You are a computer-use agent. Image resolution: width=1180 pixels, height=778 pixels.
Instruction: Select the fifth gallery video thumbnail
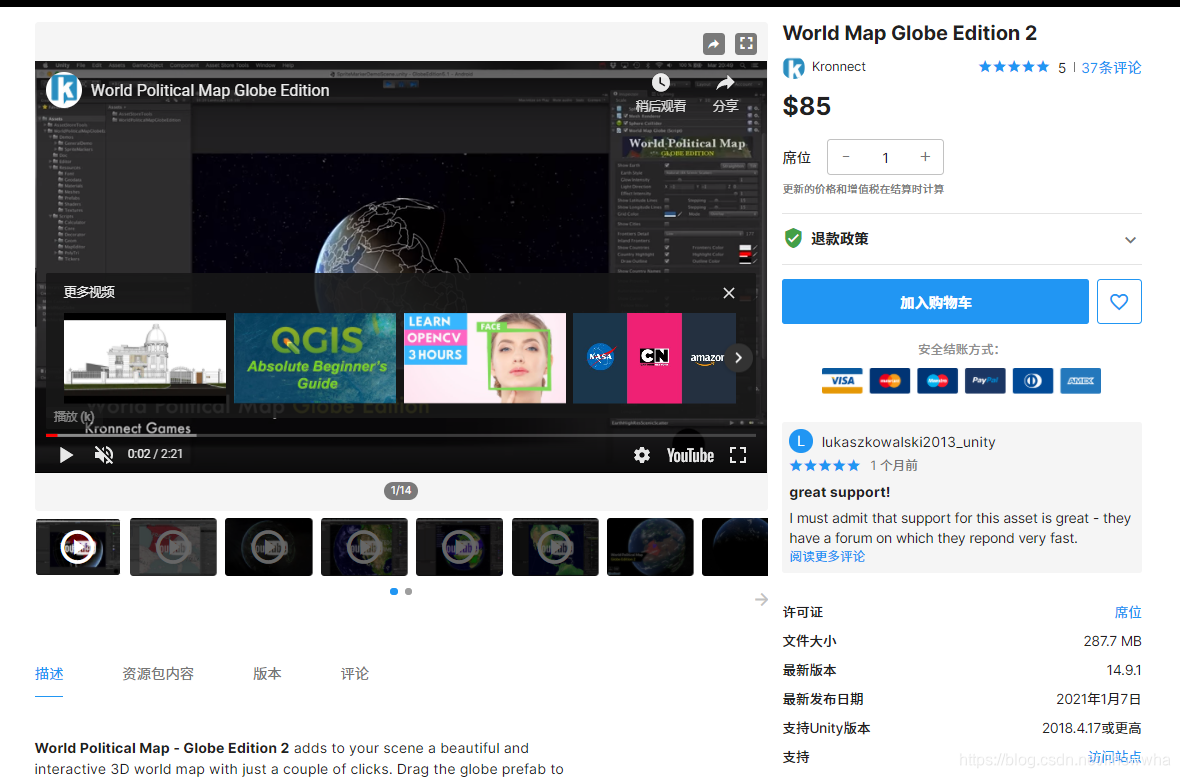tap(459, 547)
